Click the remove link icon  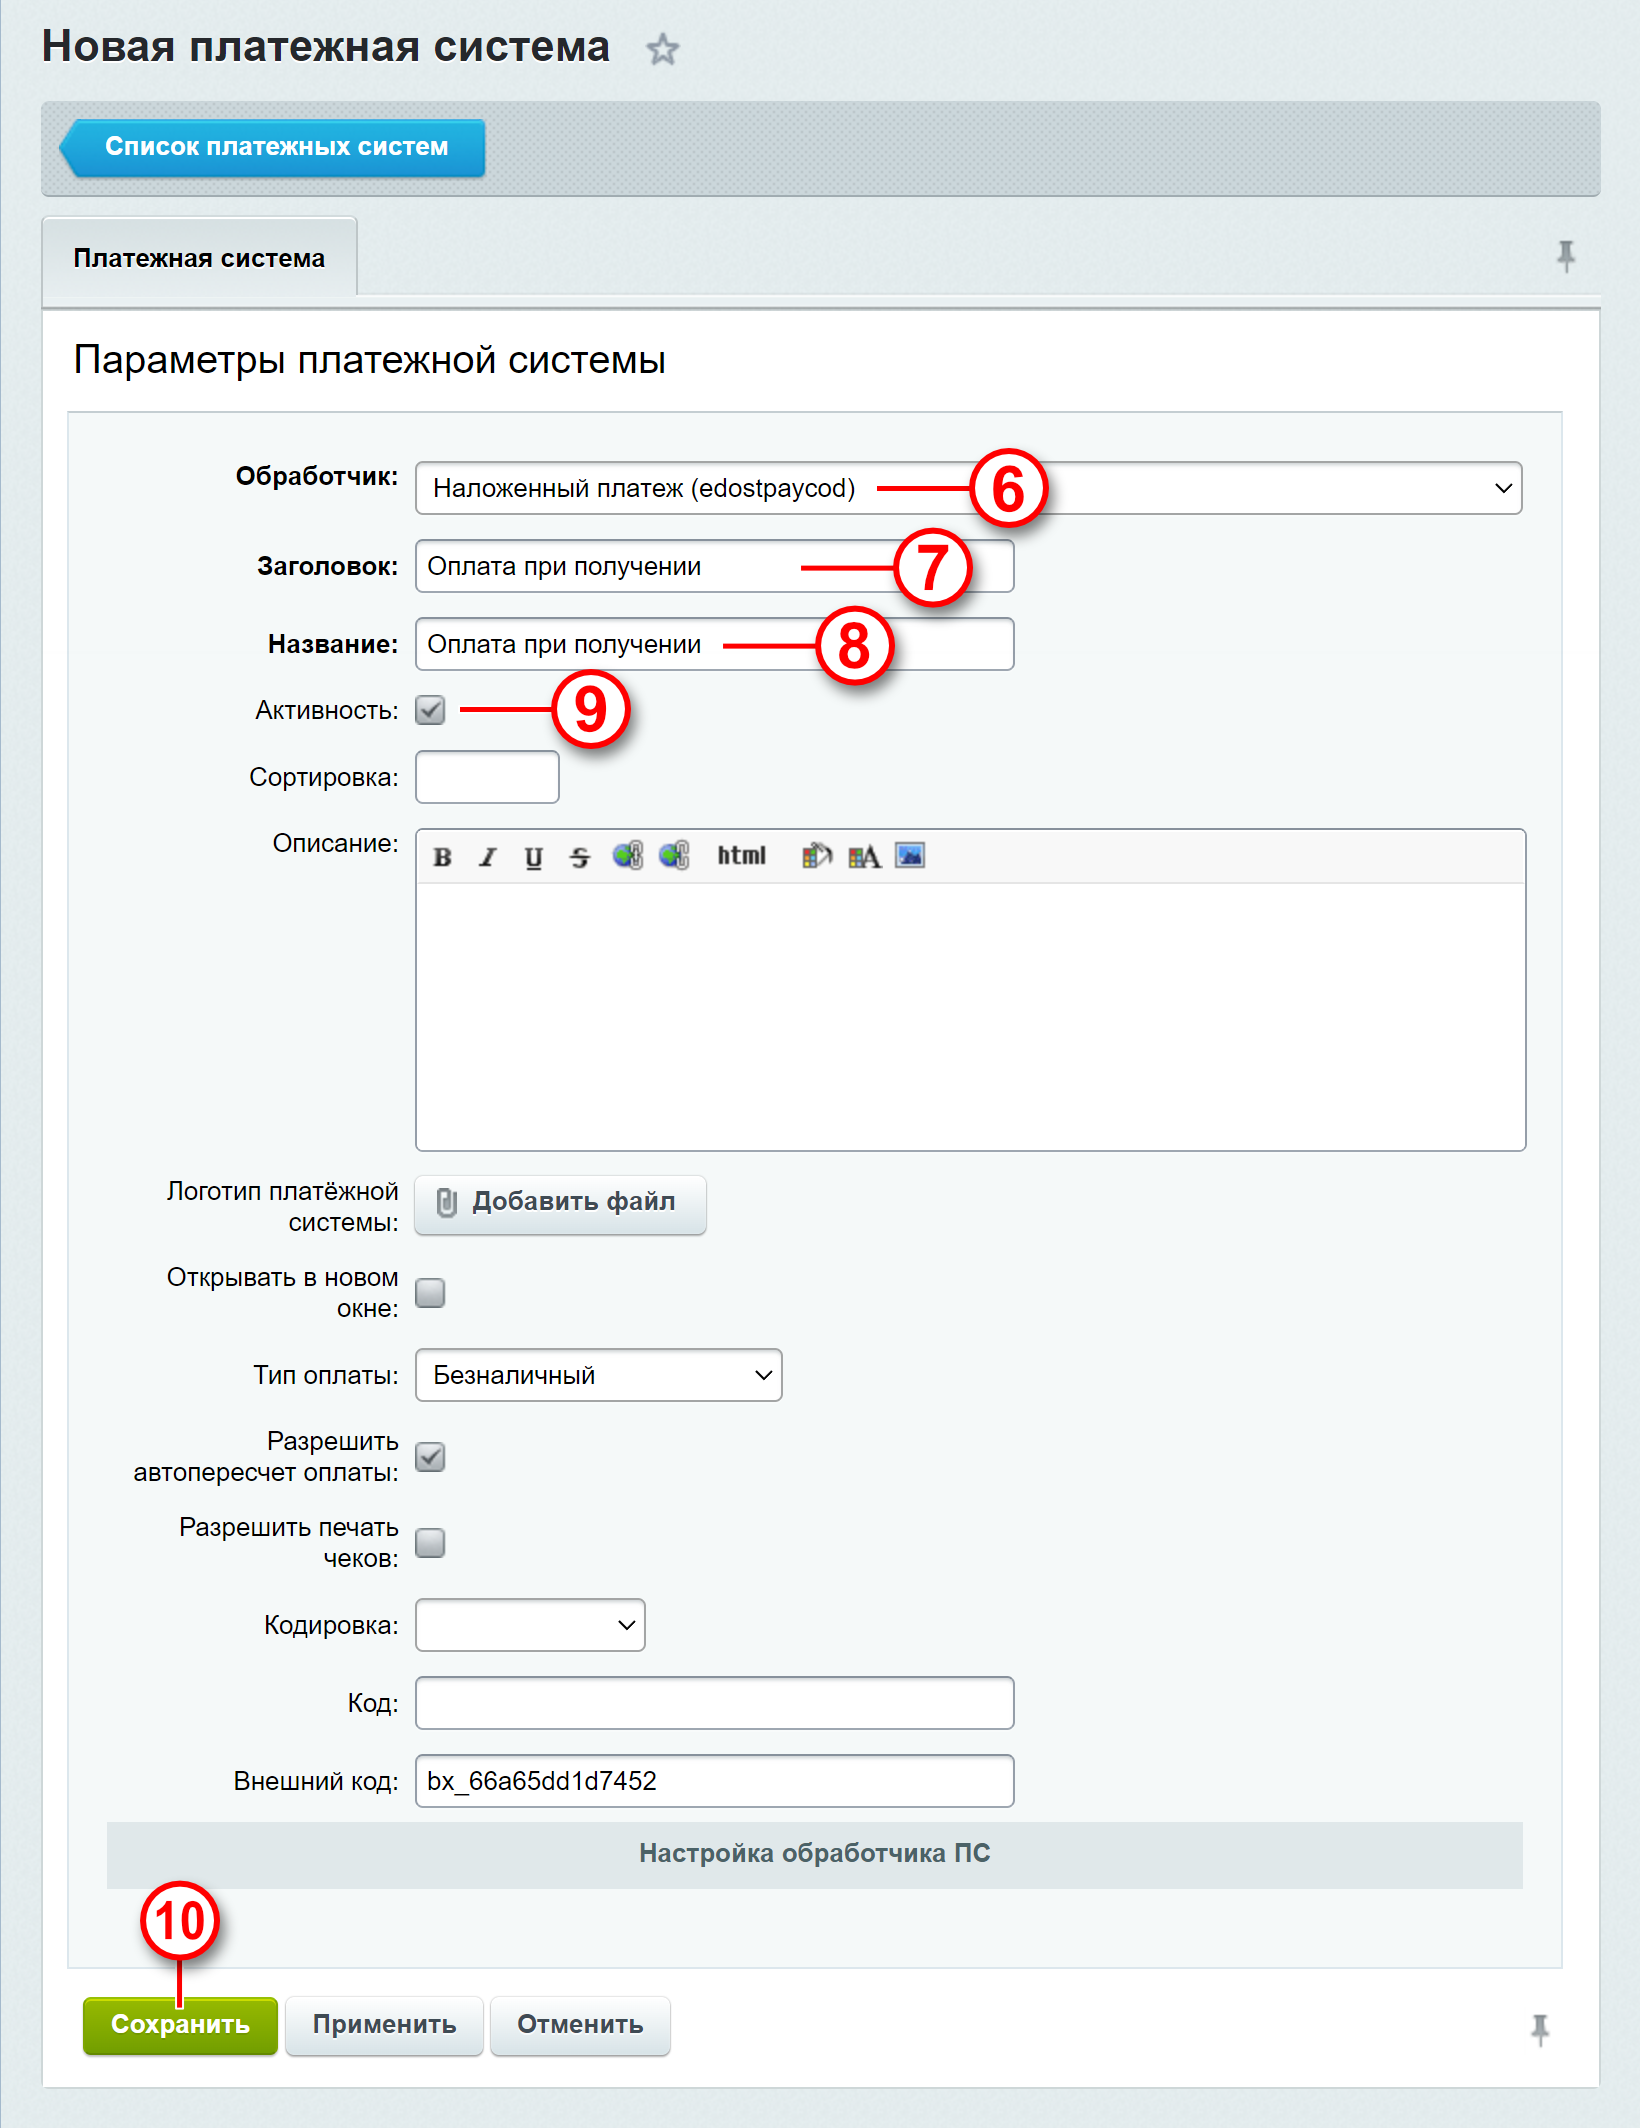(x=674, y=856)
